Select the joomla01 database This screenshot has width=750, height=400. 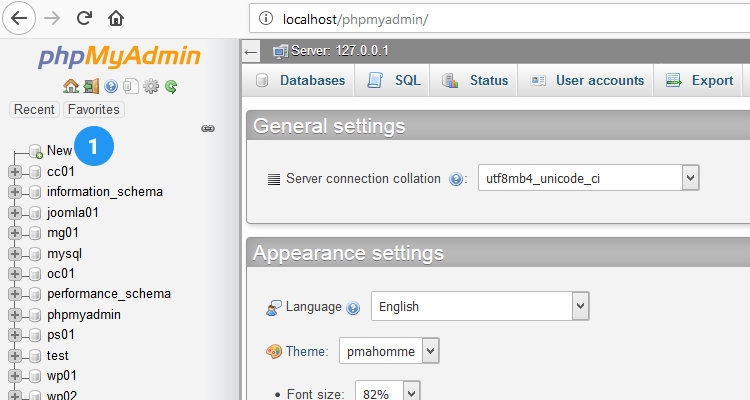pos(73,212)
